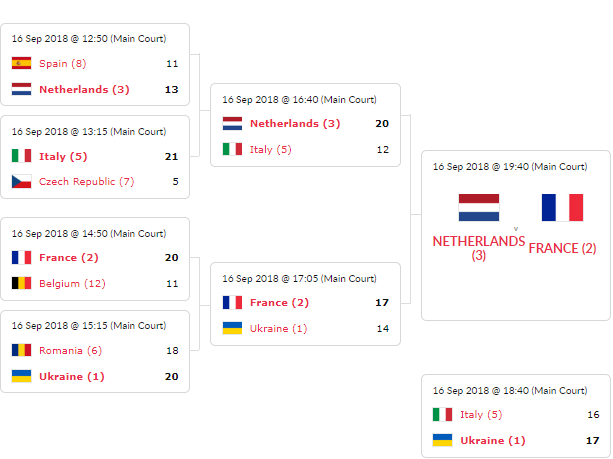Open the Spain (8) team link

pos(63,63)
